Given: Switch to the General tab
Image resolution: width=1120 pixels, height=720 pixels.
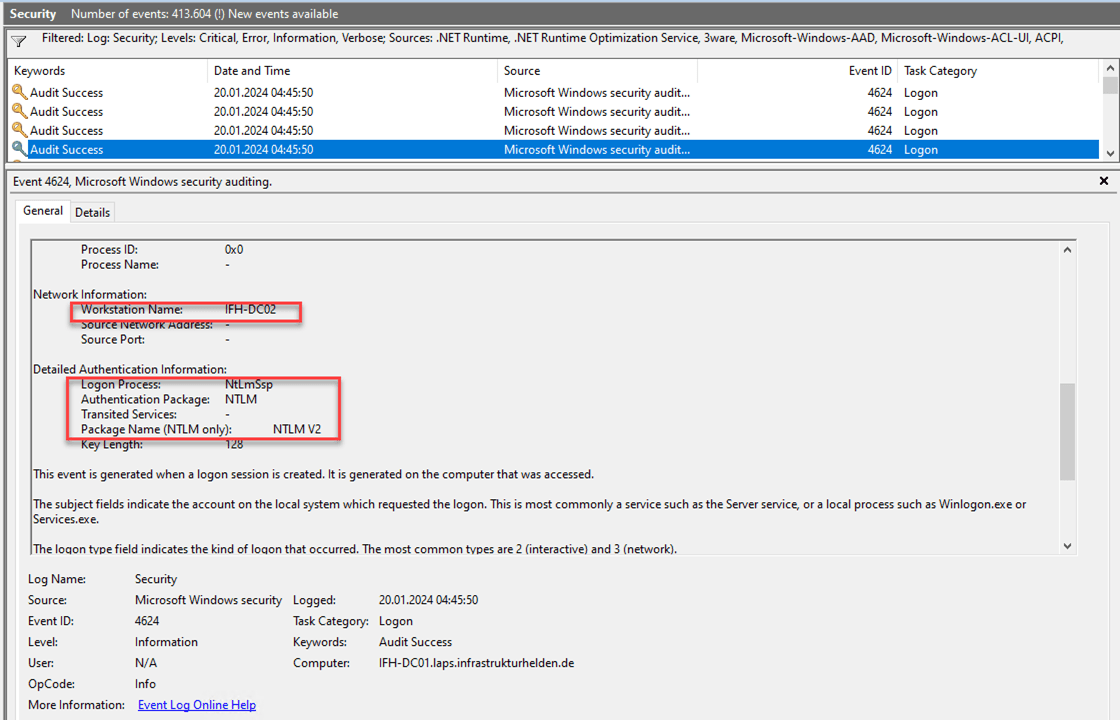Looking at the screenshot, I should click(x=43, y=211).
